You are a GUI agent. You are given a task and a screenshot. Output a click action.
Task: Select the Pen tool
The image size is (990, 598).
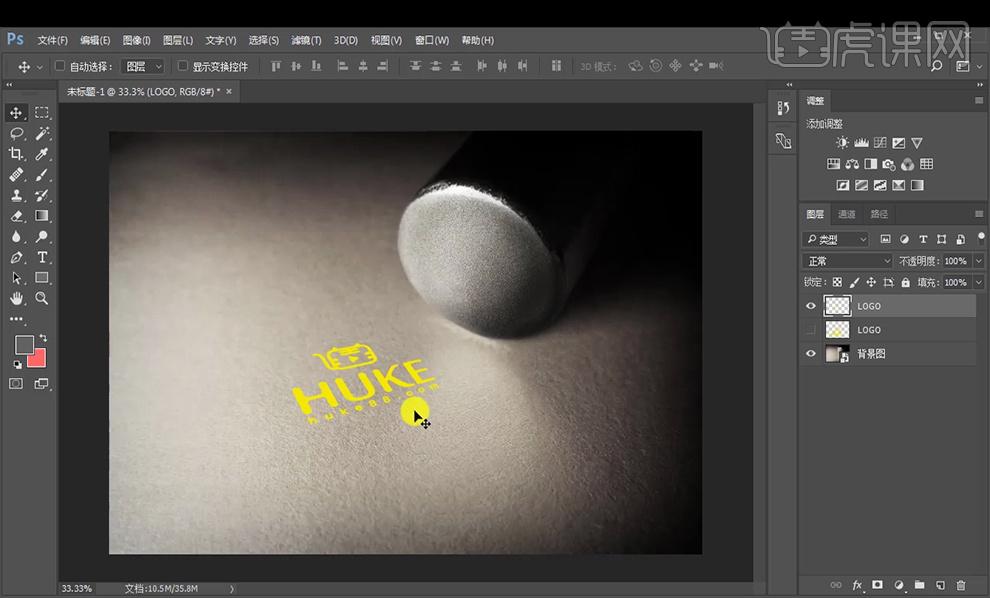pos(16,258)
